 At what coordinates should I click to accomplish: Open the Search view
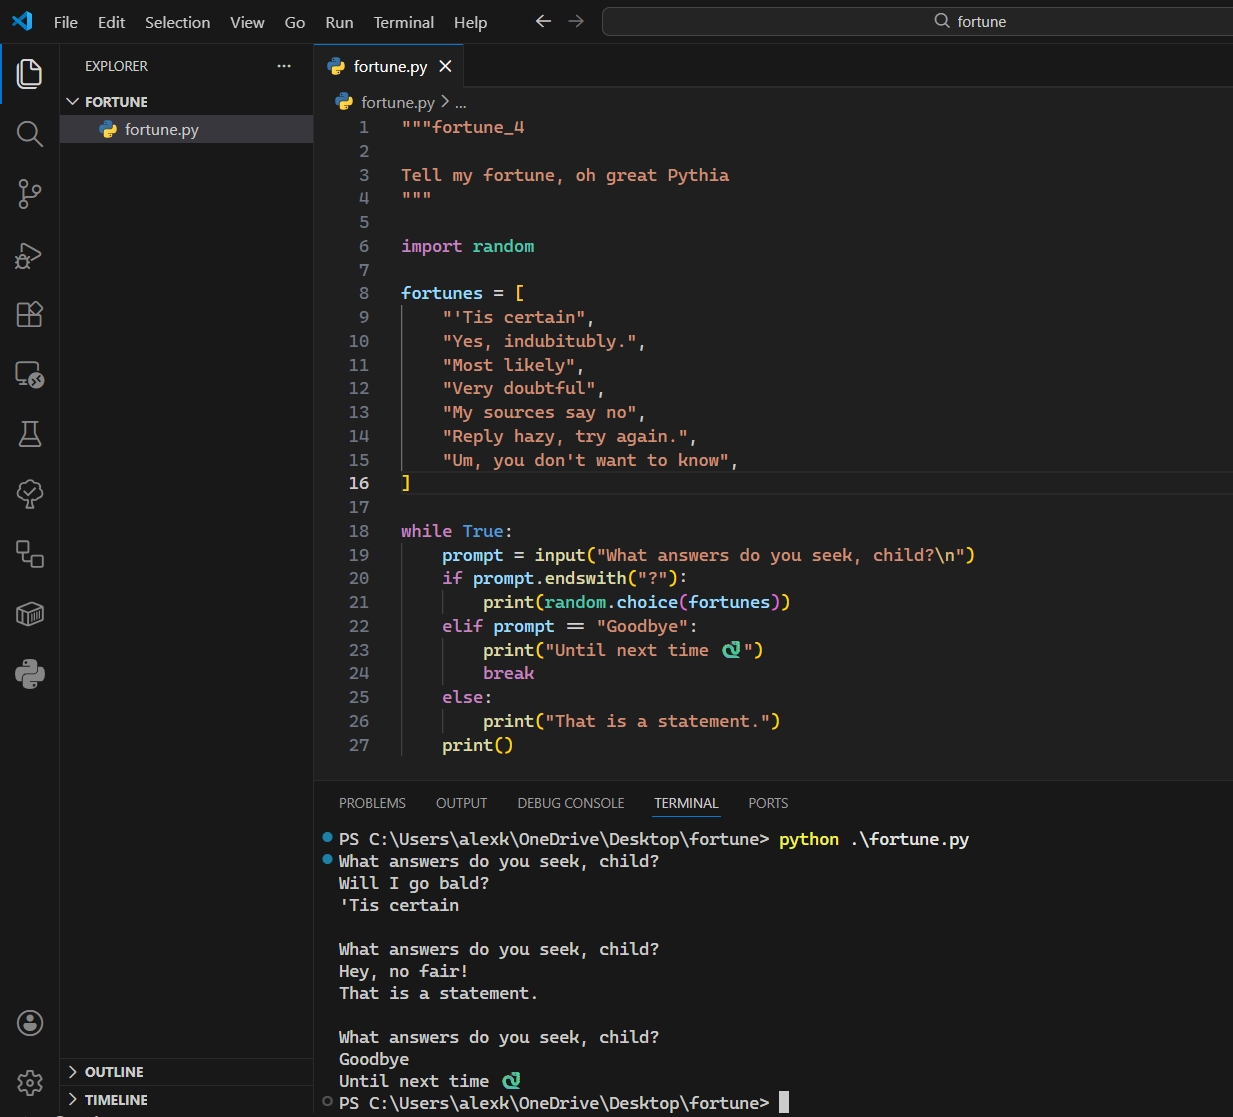29,133
